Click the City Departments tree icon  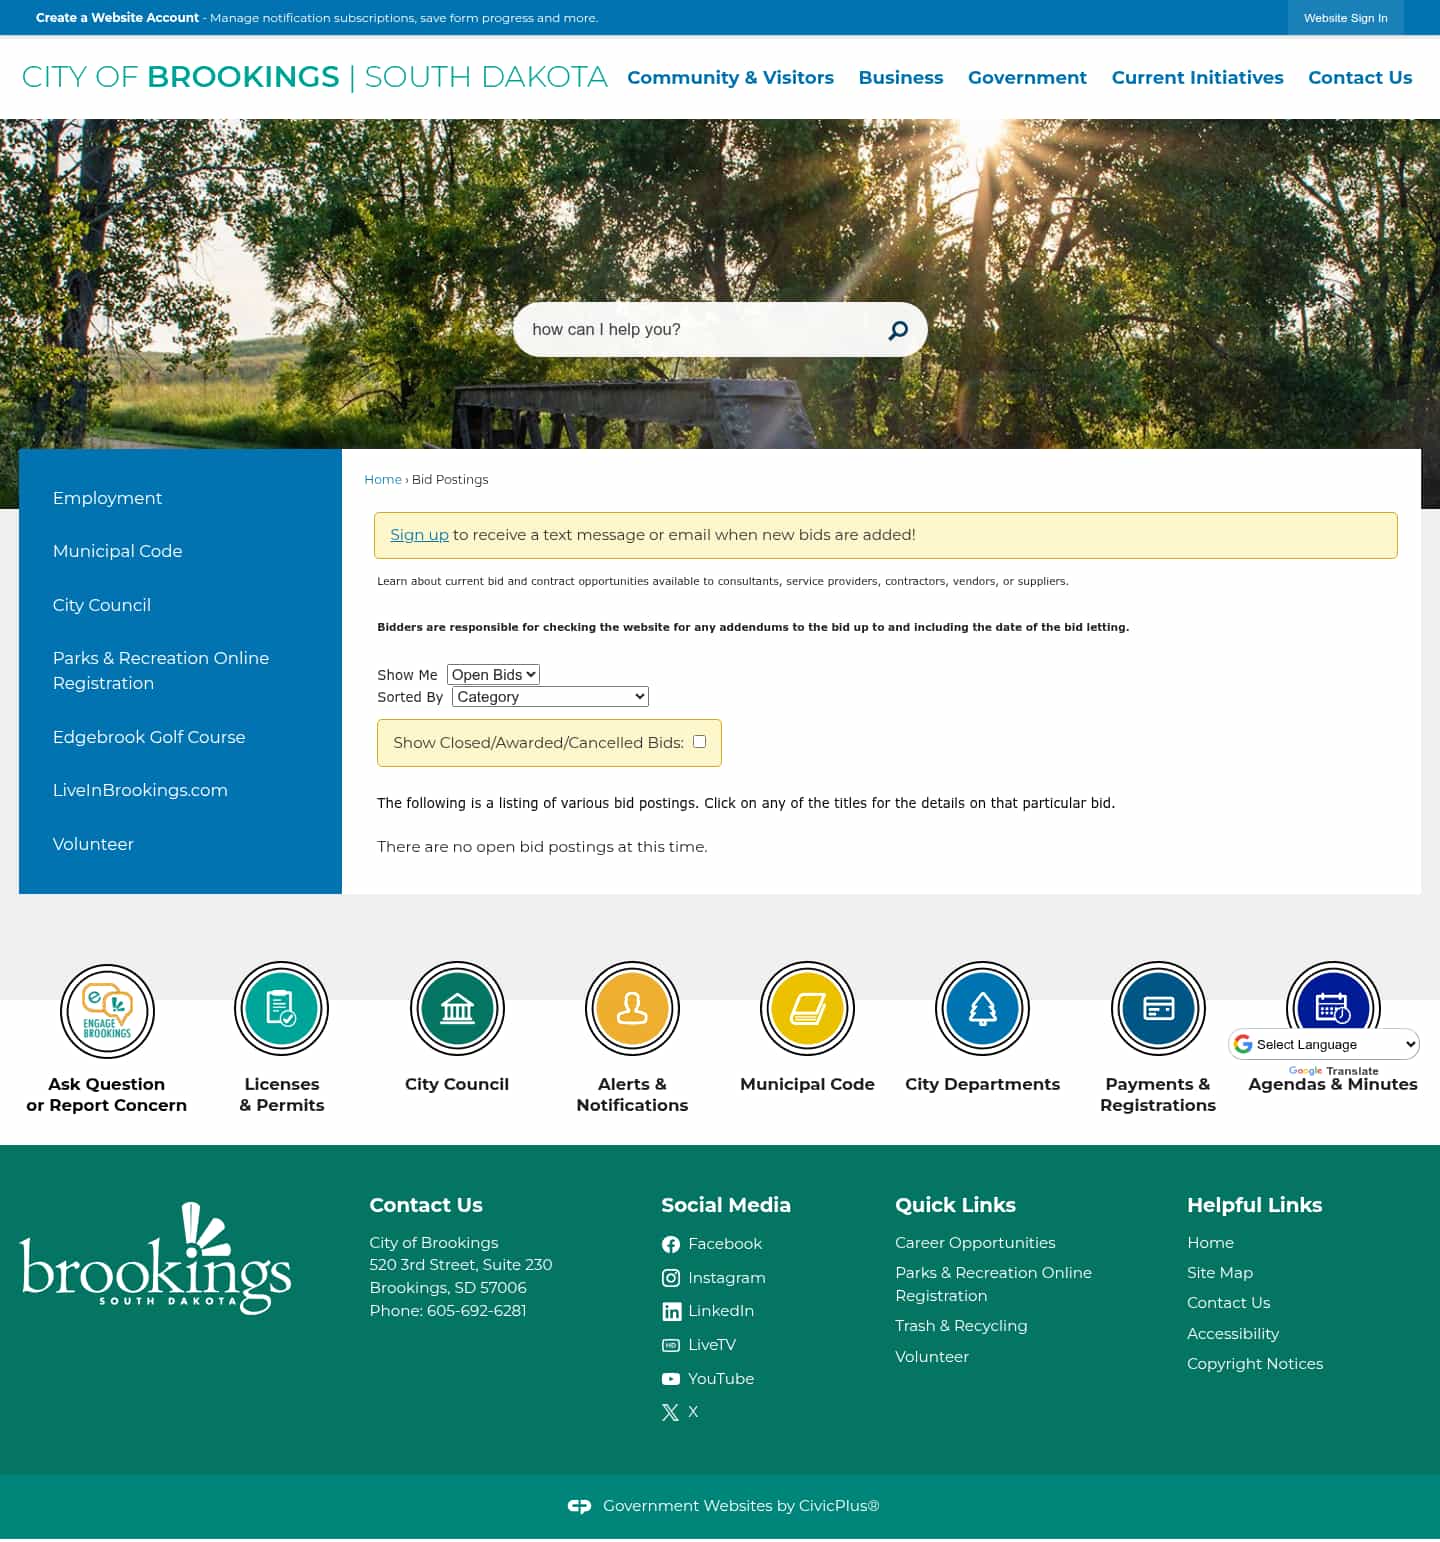pyautogui.click(x=982, y=1008)
